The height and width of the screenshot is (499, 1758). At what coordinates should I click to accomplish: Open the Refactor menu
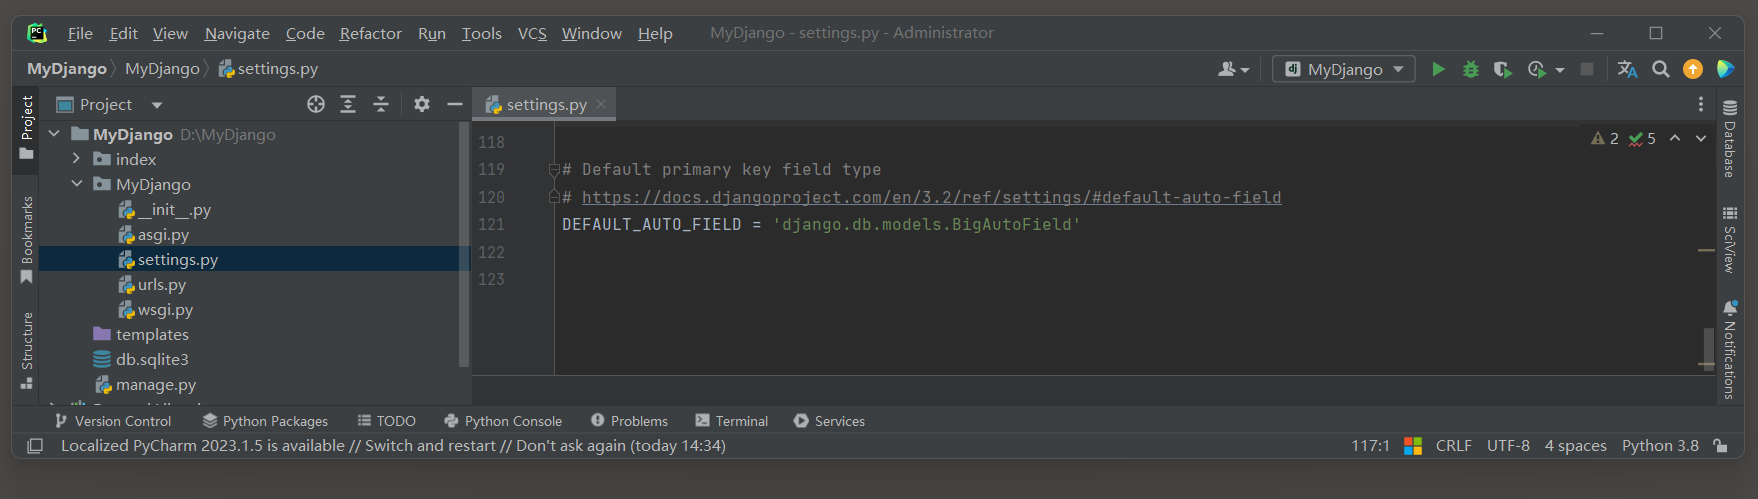pyautogui.click(x=370, y=33)
